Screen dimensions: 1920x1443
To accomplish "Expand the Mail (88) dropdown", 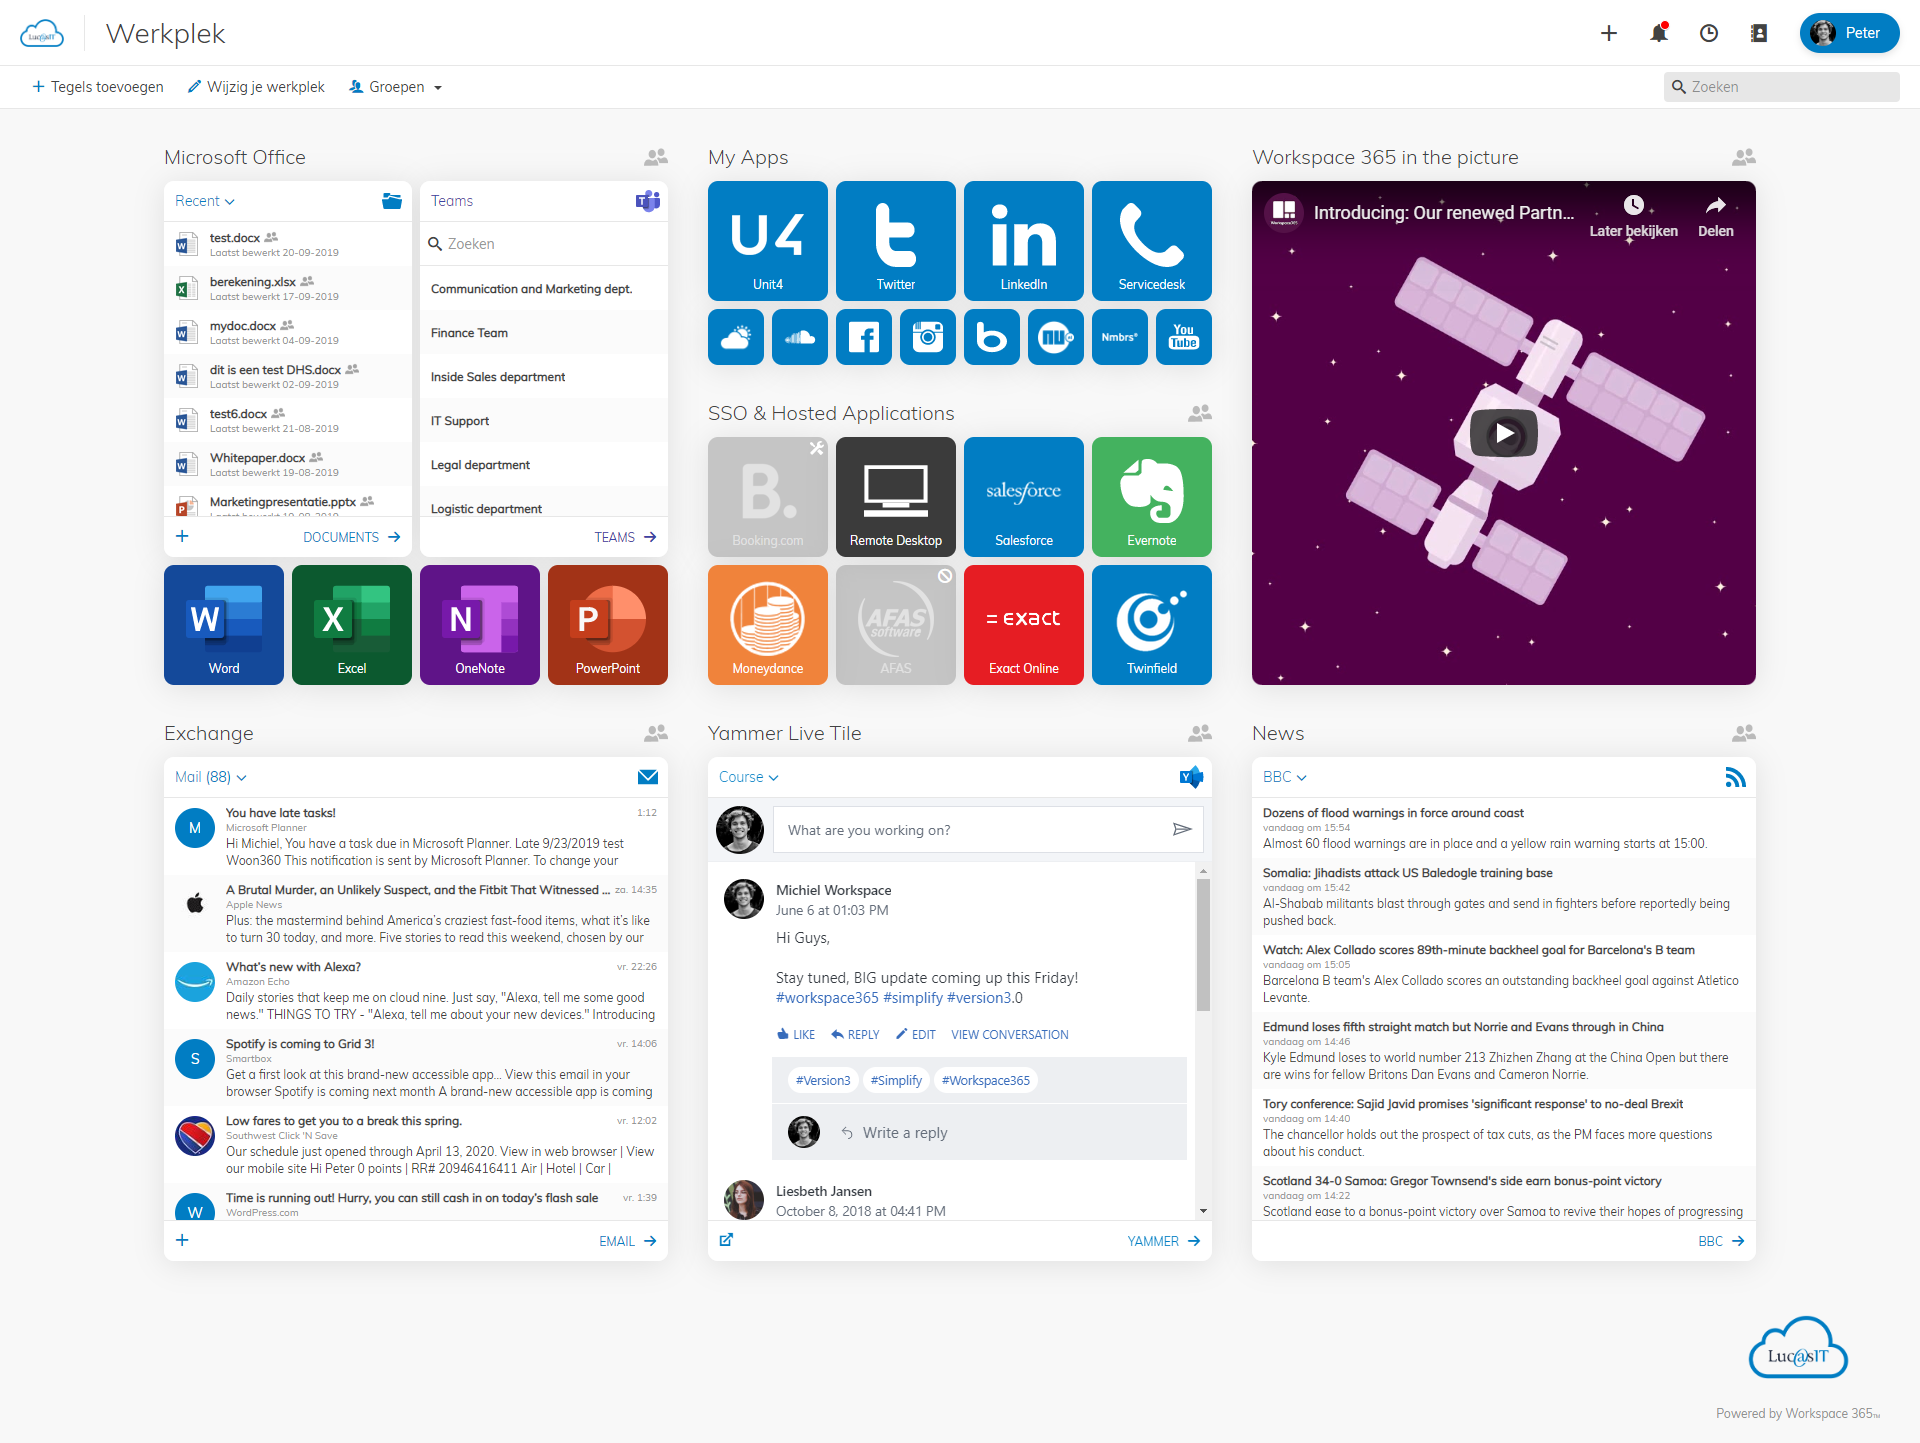I will coord(211,777).
